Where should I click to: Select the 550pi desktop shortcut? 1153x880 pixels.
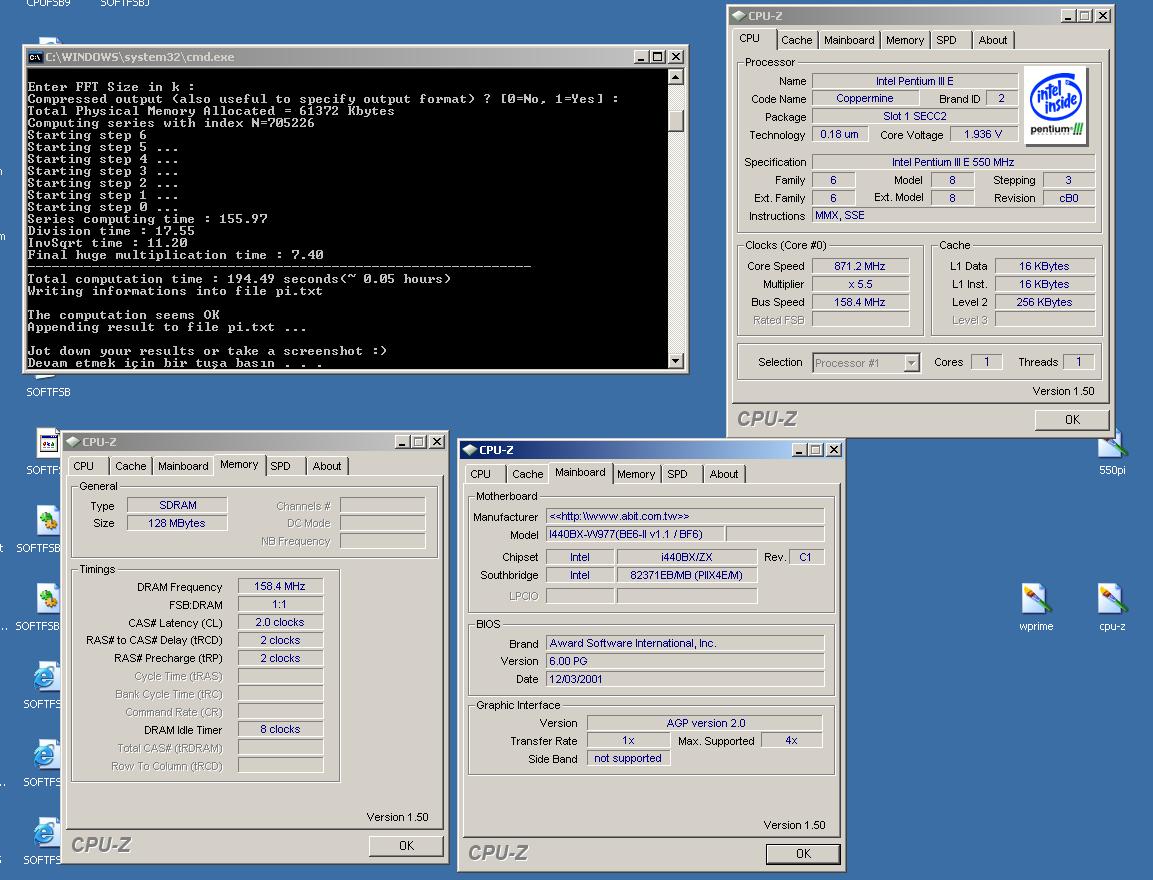point(1112,454)
